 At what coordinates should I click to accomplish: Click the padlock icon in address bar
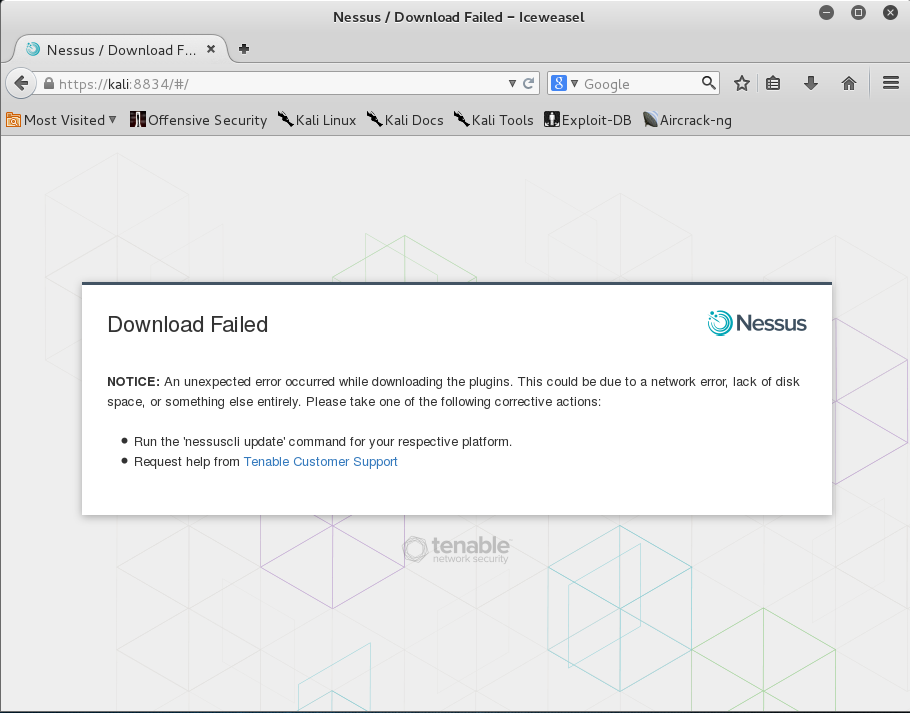[49, 84]
